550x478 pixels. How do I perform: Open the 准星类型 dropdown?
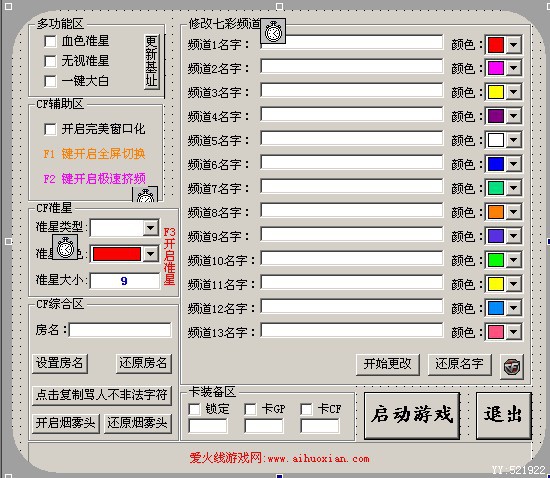150,228
